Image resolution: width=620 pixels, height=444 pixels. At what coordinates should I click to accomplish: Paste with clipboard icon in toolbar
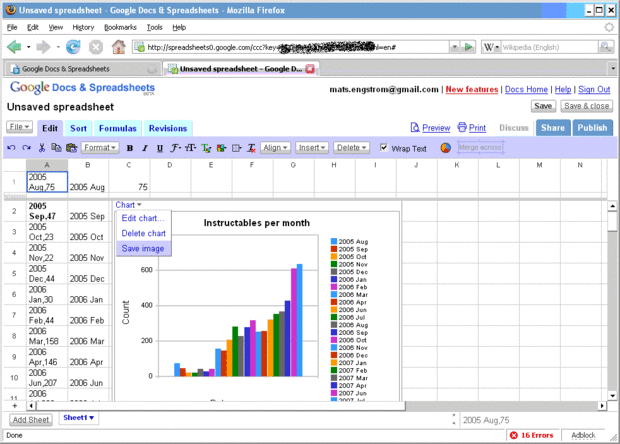click(x=72, y=147)
